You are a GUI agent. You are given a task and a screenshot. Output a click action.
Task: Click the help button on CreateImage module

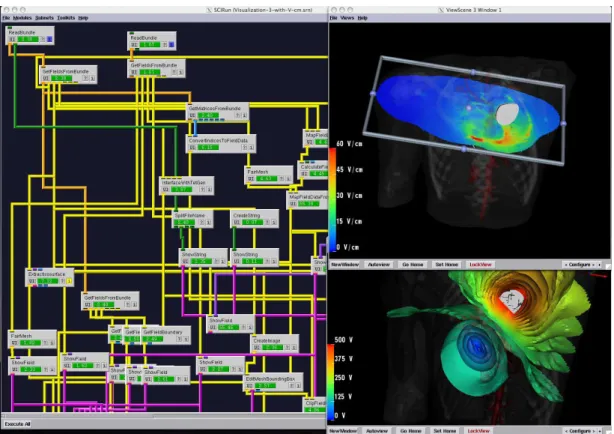(287, 347)
